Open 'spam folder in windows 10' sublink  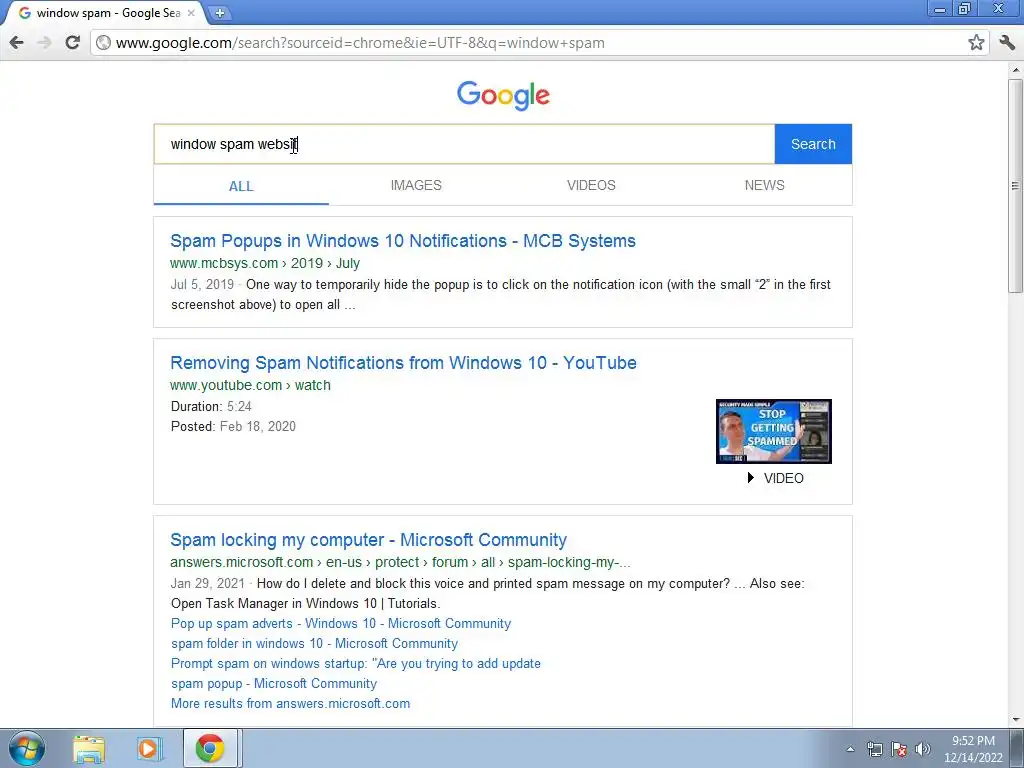pos(314,644)
